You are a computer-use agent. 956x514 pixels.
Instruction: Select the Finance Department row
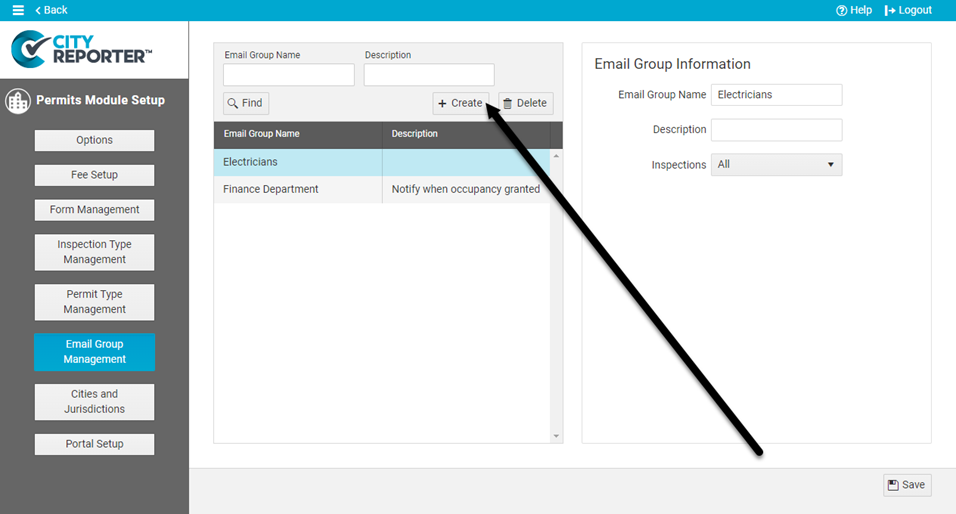click(x=382, y=190)
